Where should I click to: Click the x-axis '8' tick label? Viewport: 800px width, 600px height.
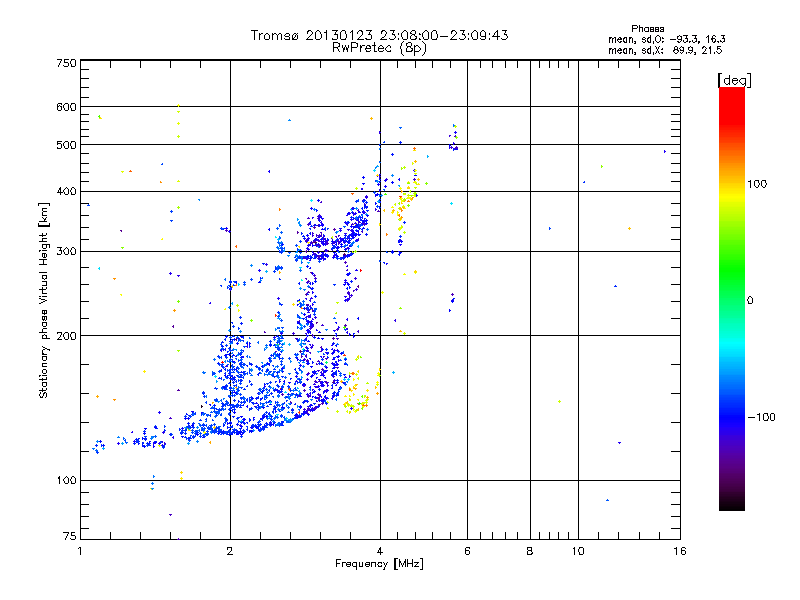point(530,551)
